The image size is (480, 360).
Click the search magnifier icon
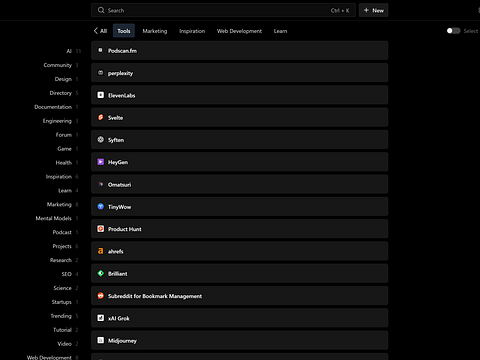pos(101,10)
